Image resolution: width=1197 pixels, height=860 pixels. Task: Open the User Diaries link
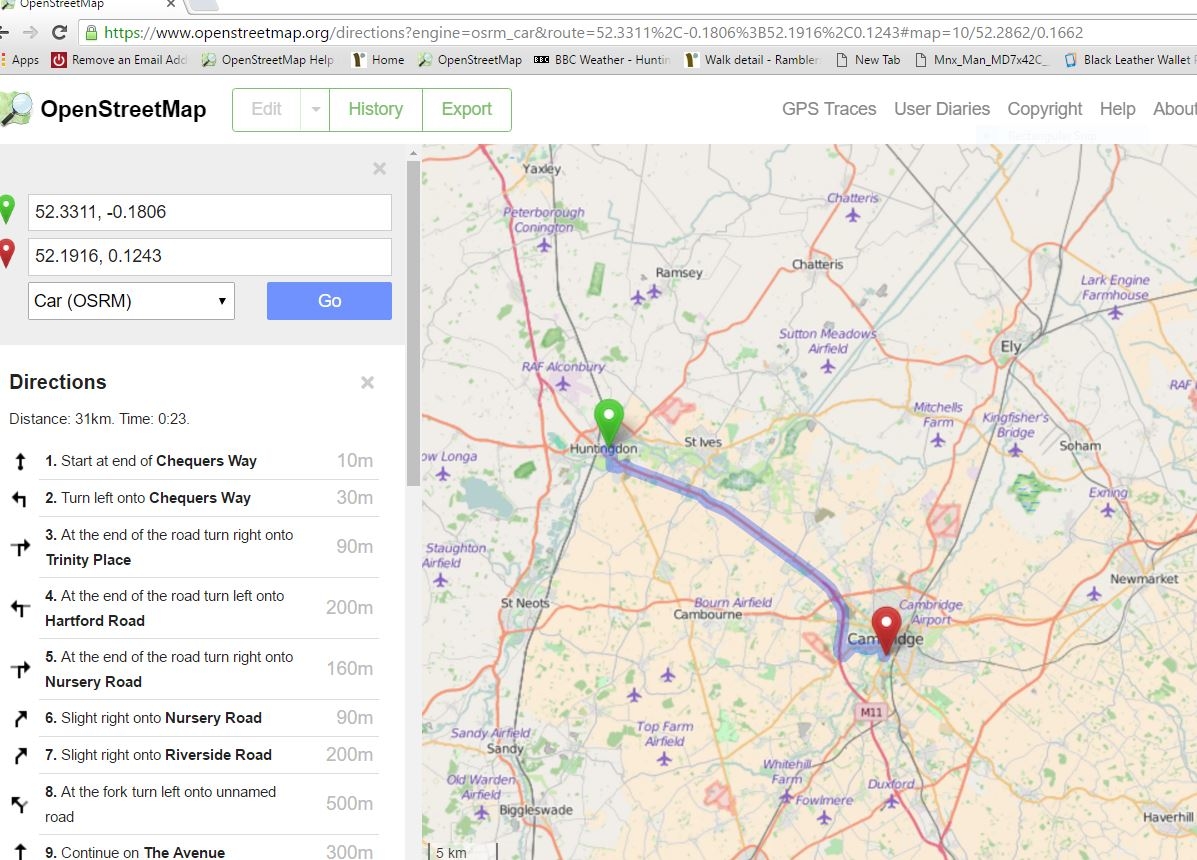tap(941, 109)
